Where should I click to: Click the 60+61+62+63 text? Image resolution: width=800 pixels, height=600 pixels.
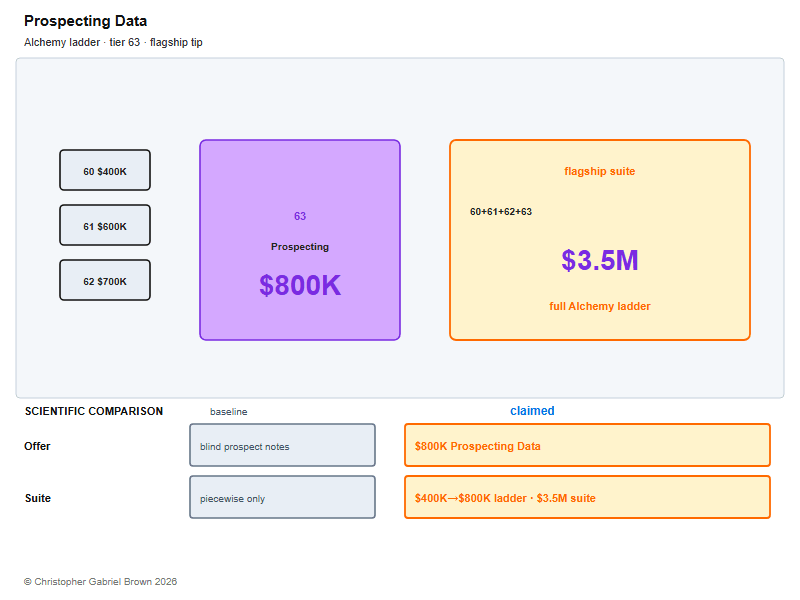pyautogui.click(x=501, y=212)
